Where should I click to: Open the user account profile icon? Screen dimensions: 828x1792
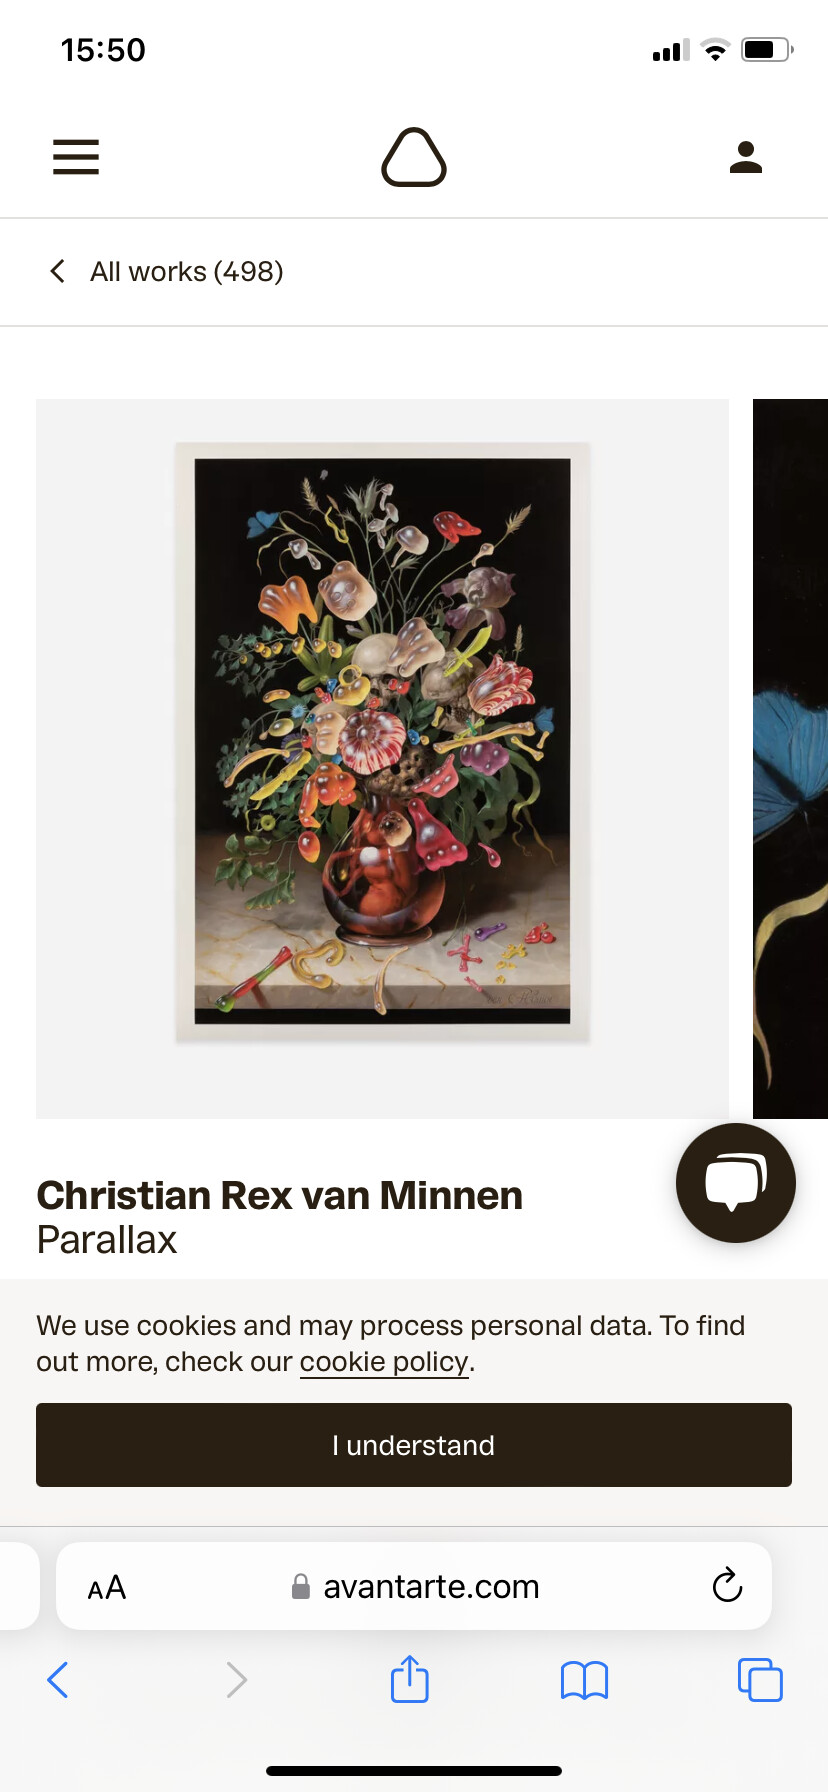click(x=746, y=157)
